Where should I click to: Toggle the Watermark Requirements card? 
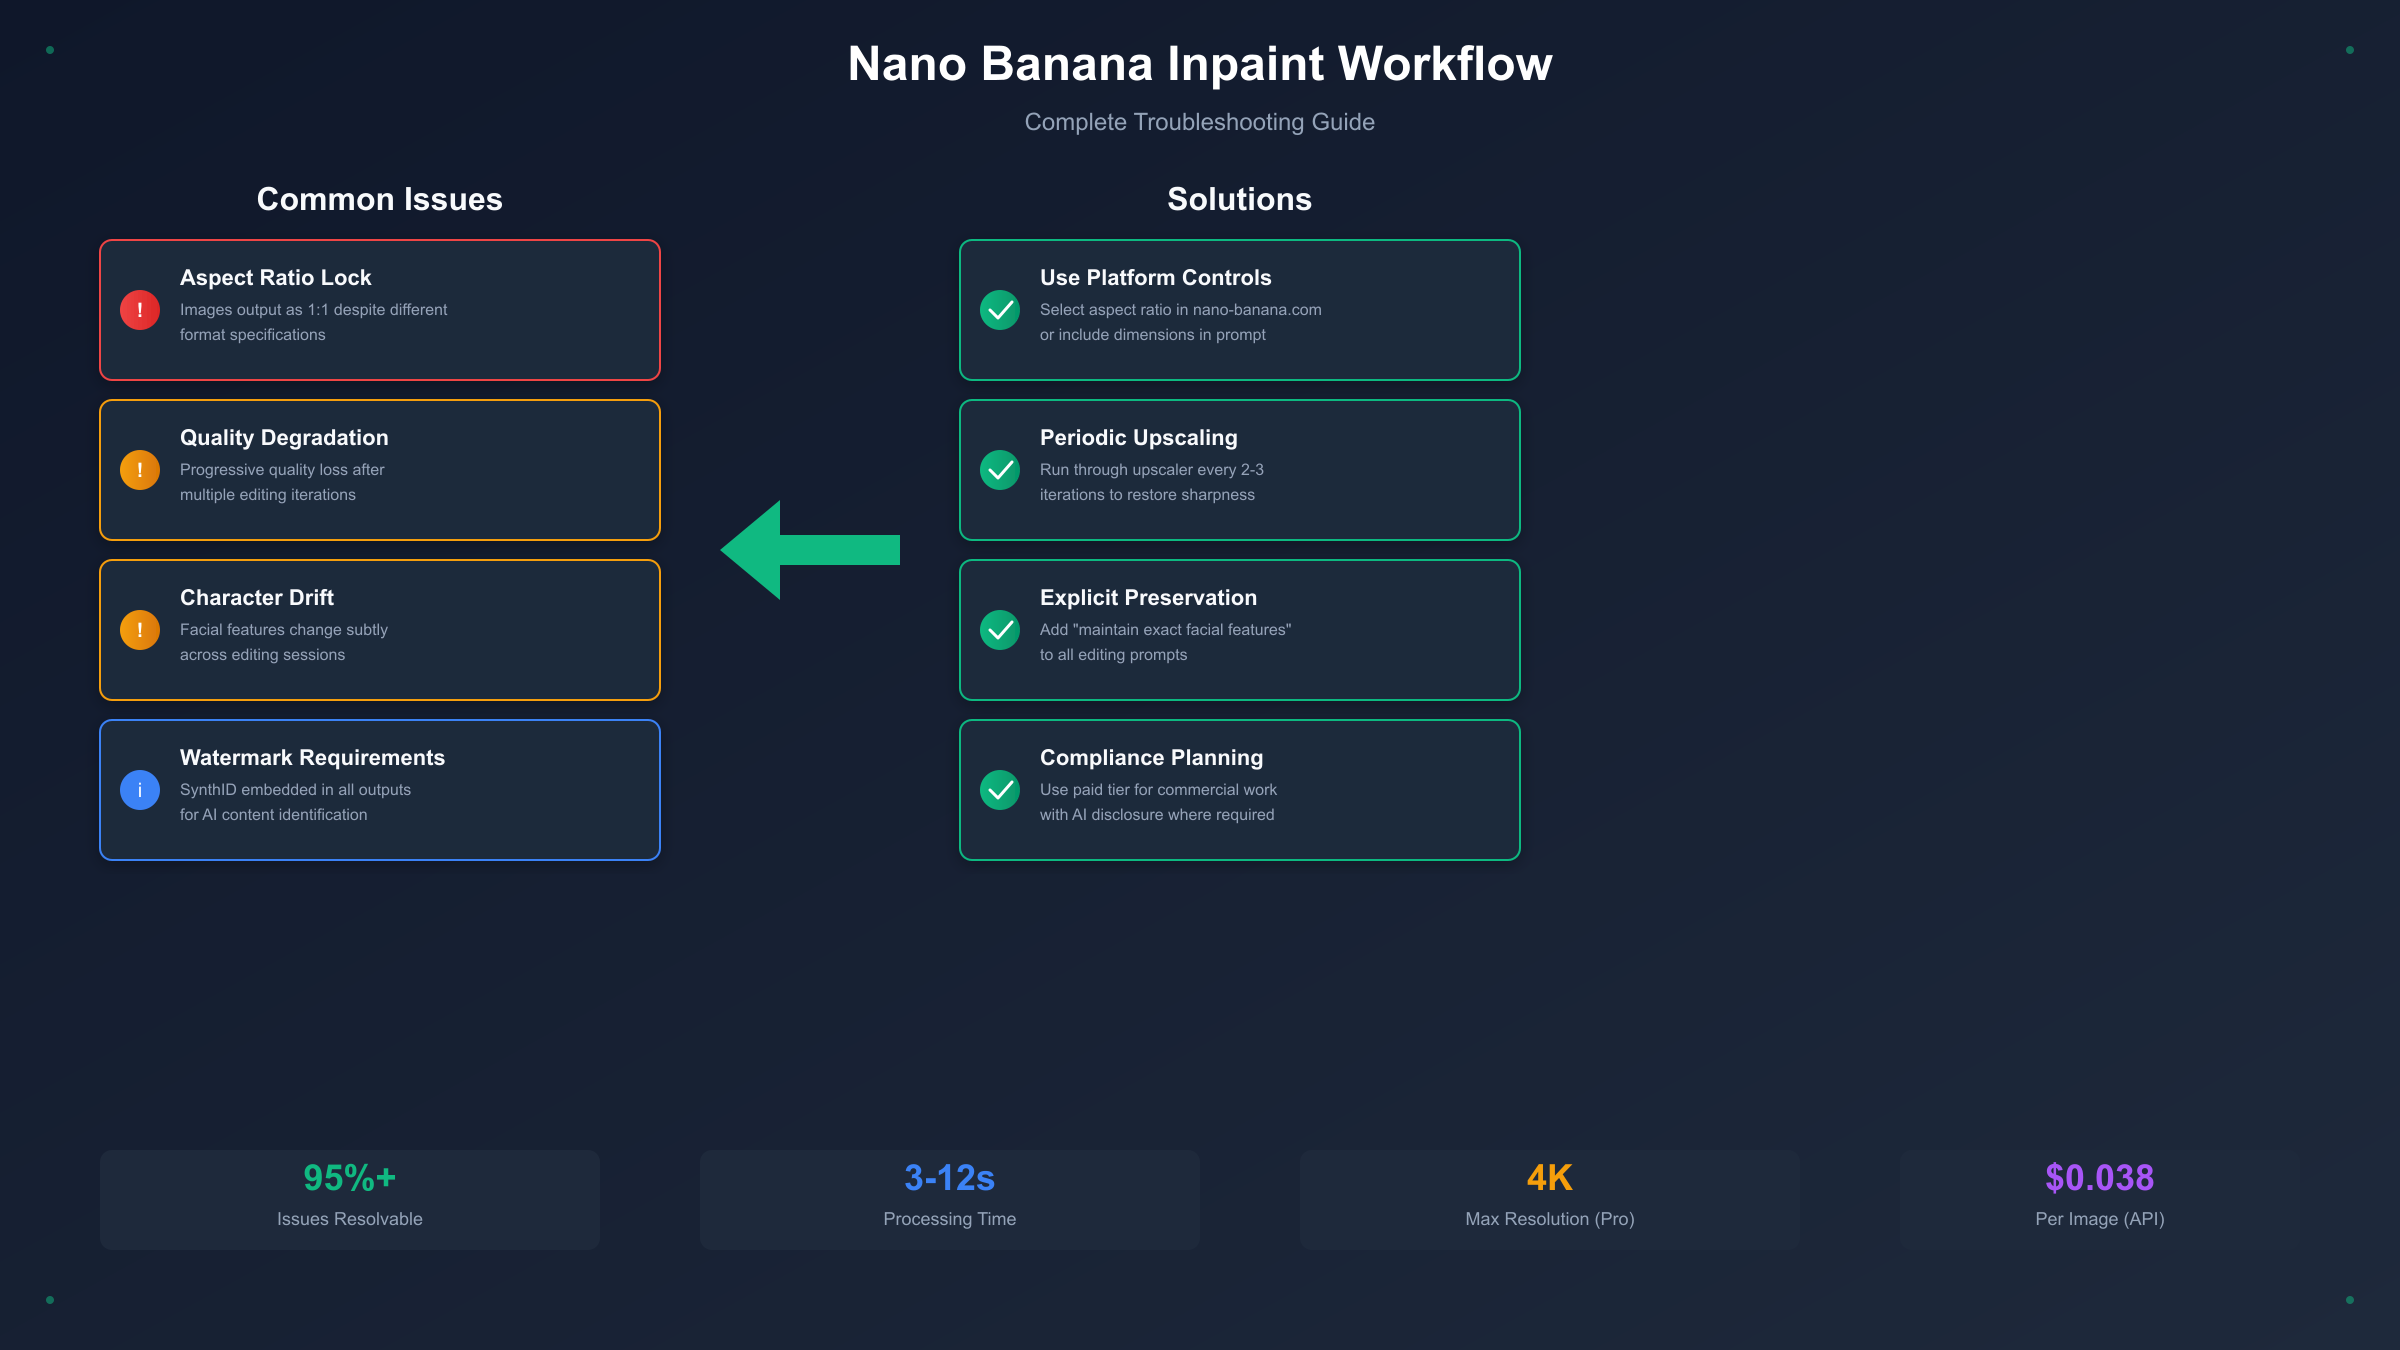379,789
